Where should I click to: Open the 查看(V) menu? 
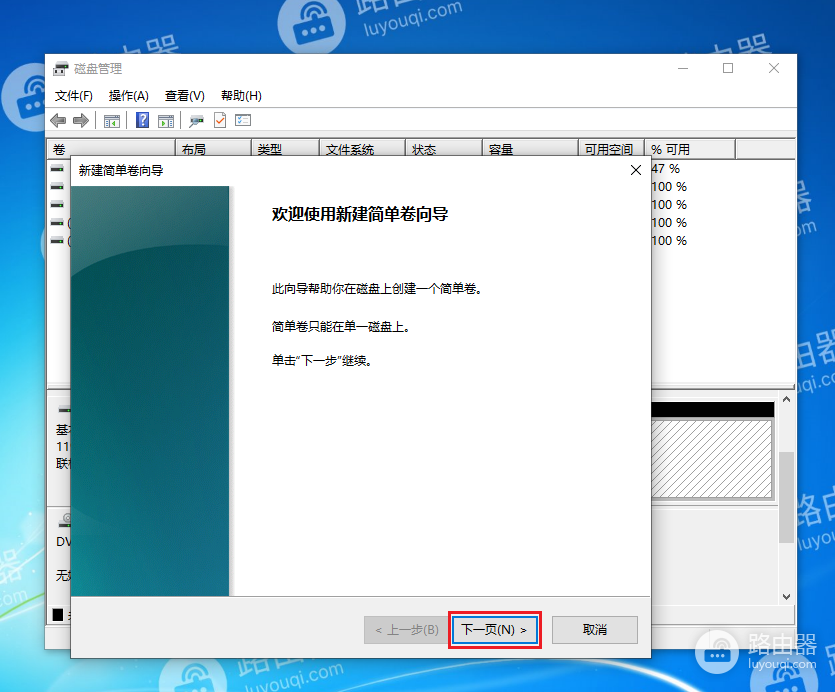click(185, 96)
